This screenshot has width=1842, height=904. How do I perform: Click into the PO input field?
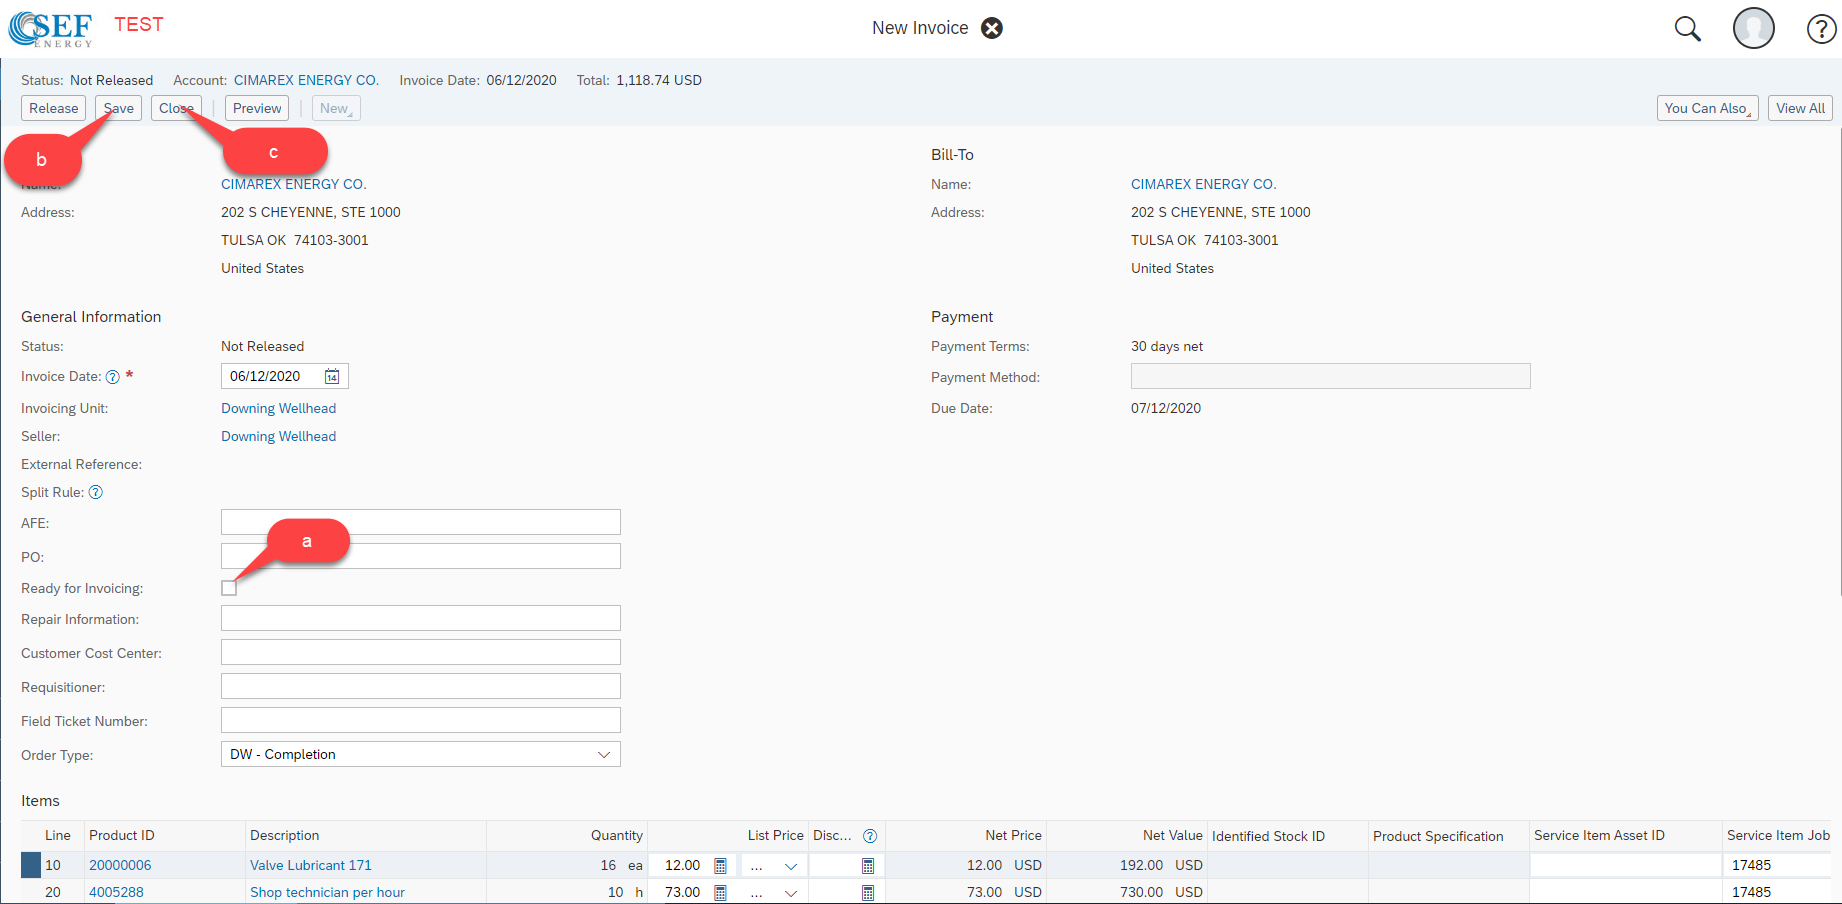(420, 556)
